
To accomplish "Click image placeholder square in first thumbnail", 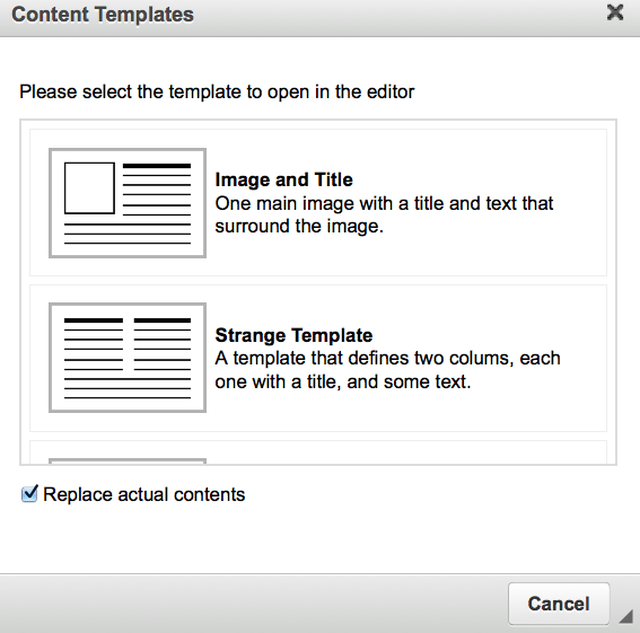I will 90,188.
